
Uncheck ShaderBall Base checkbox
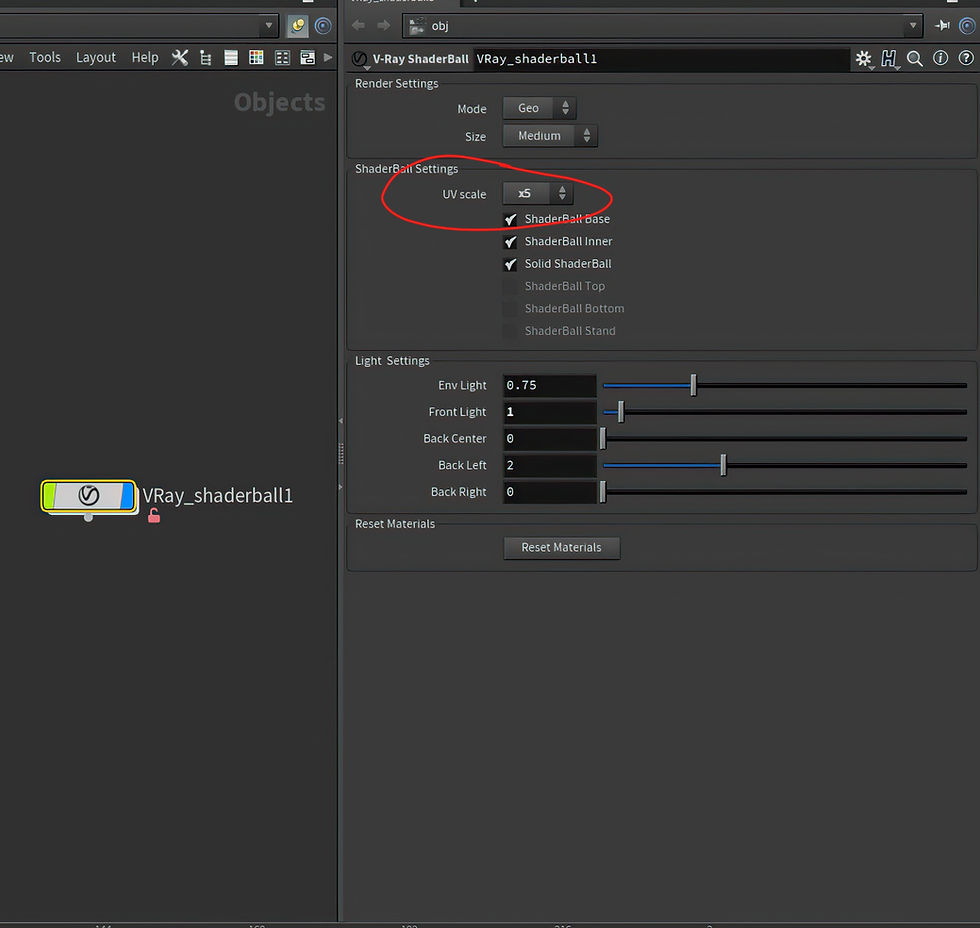511,219
